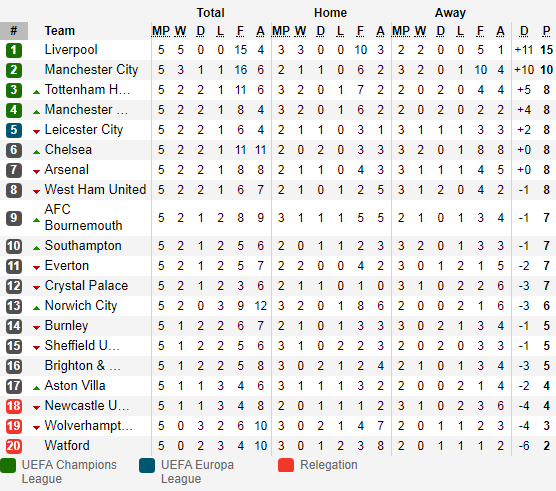Sort by the points P column header

[x=546, y=31]
